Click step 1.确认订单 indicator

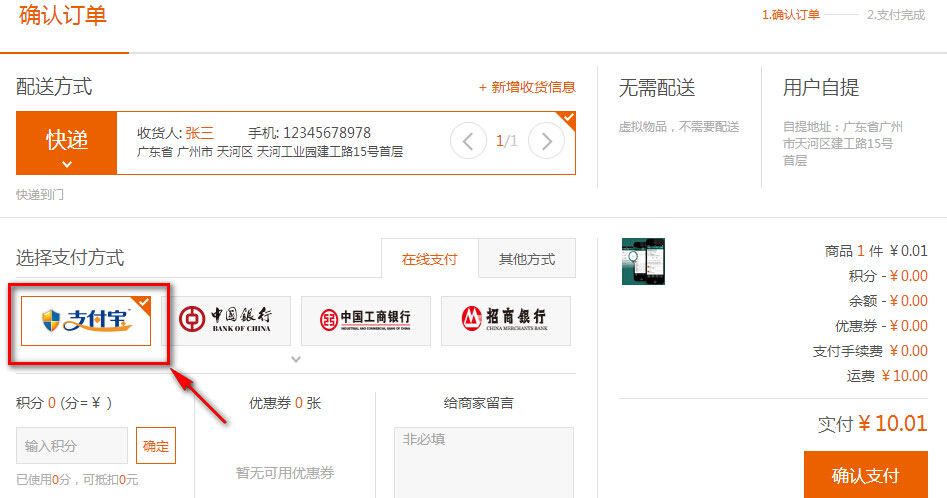point(791,15)
